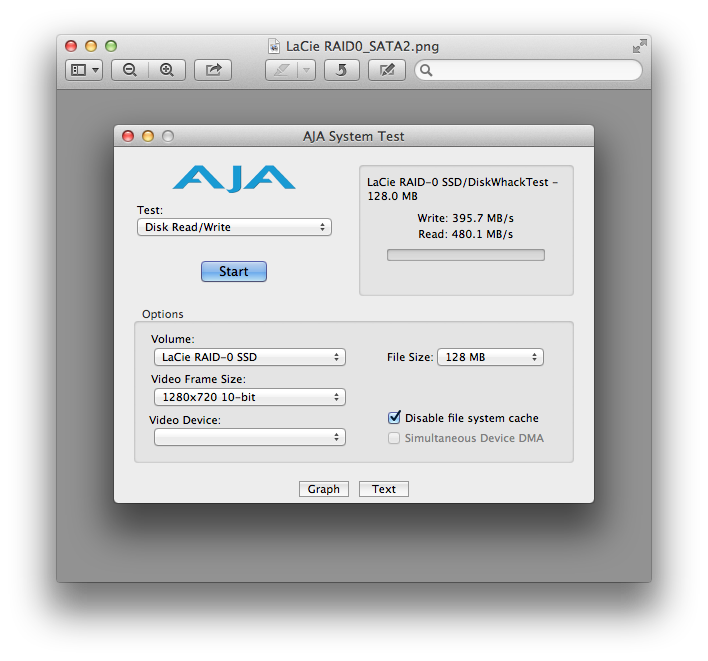The image size is (708, 661).
Task: Close the Preview window
Action: tap(71, 46)
